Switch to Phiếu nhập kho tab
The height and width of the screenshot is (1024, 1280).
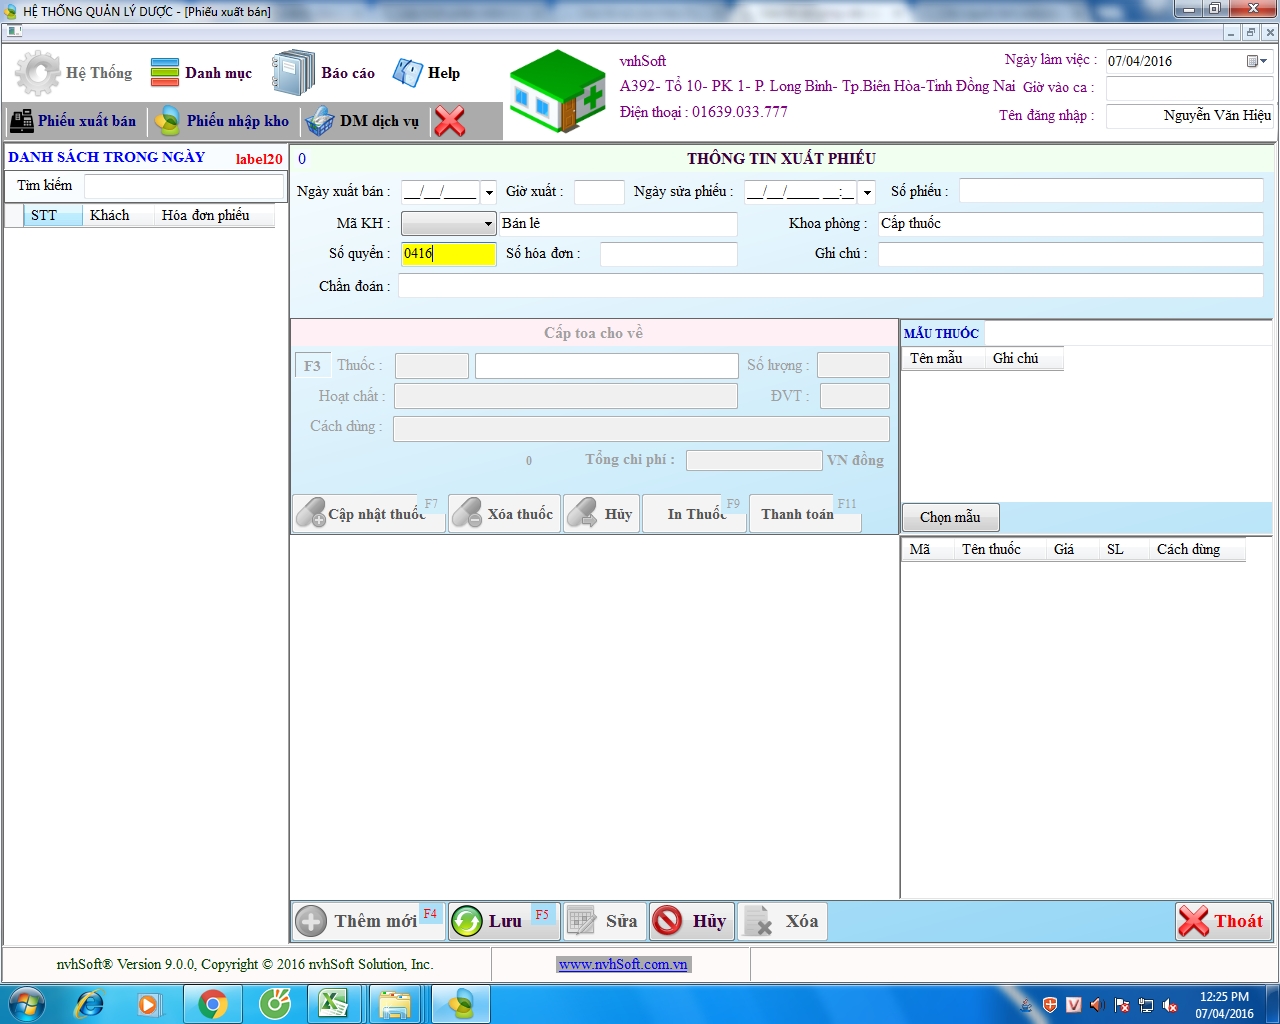pyautogui.click(x=222, y=121)
